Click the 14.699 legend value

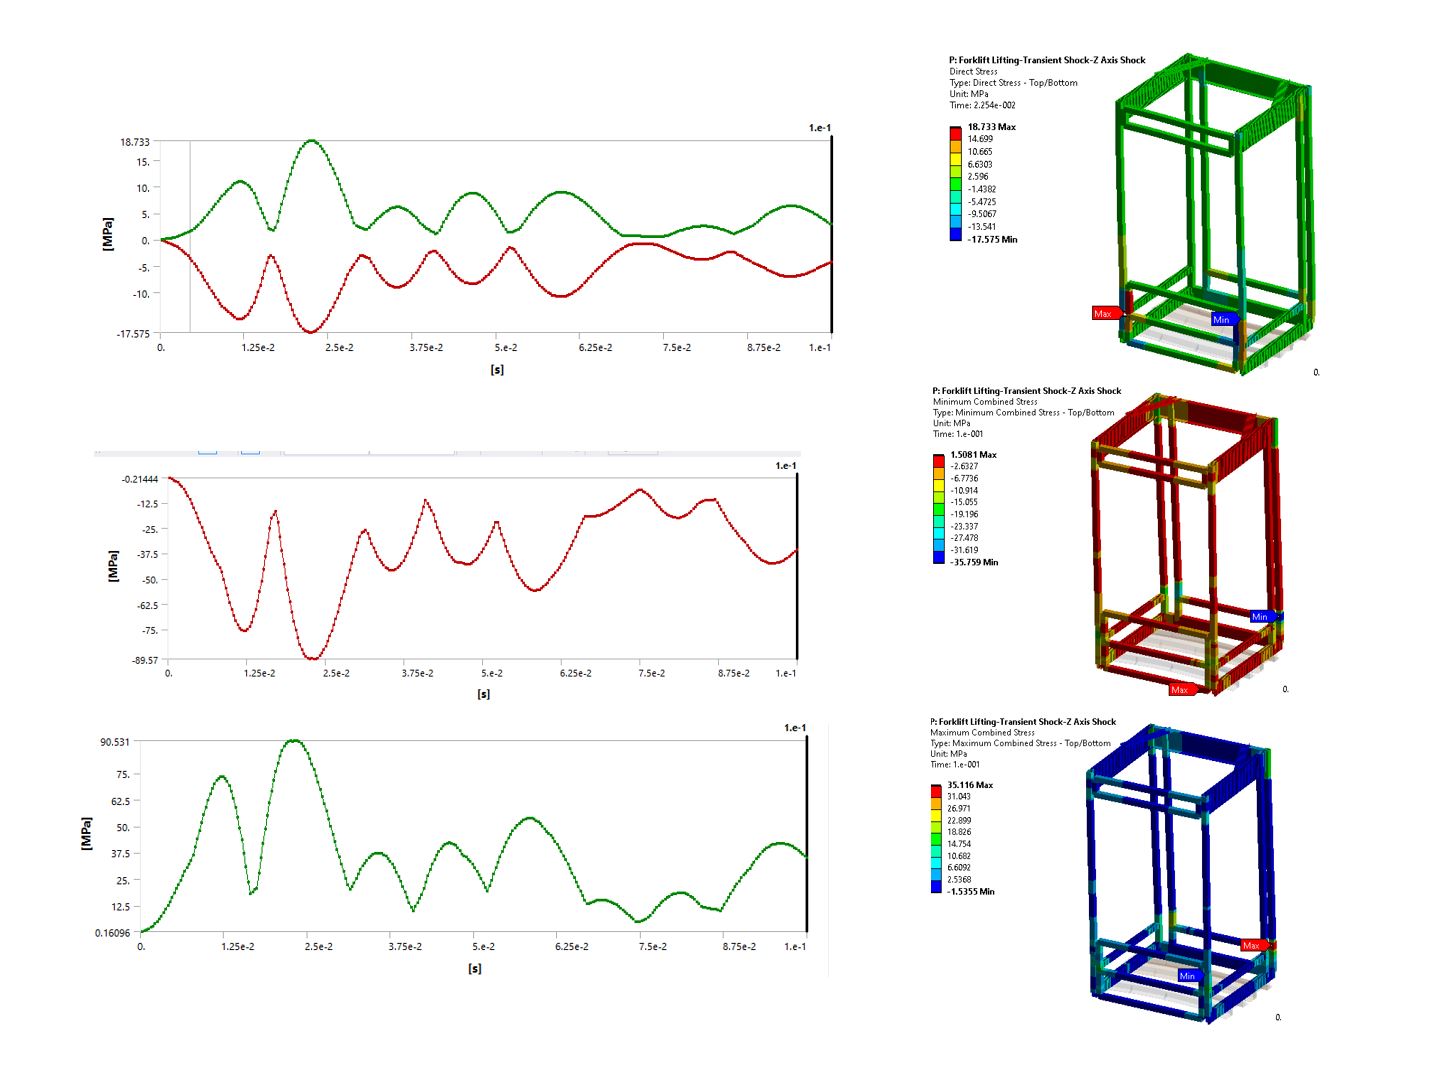point(980,139)
